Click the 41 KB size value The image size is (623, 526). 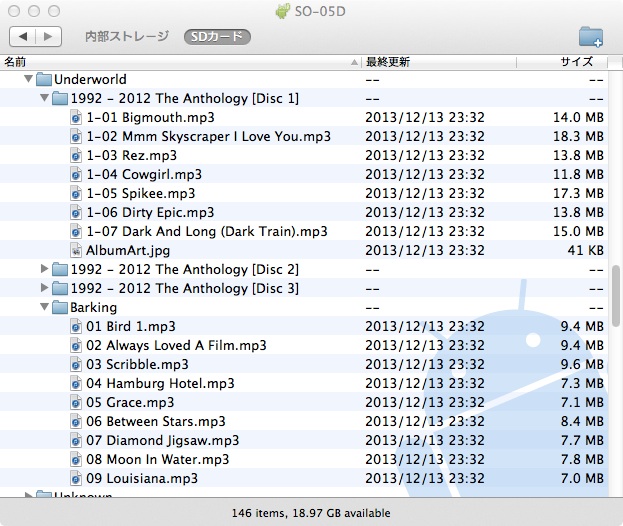[586, 251]
